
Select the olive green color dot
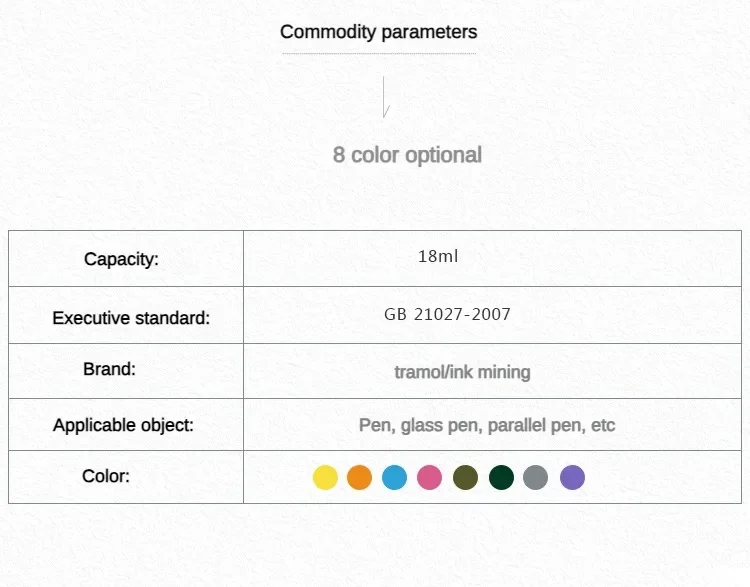[465, 478]
